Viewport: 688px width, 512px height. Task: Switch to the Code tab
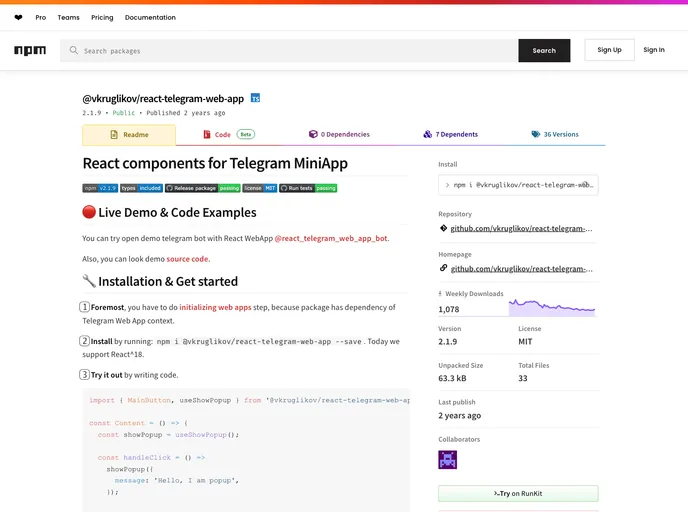tap(229, 134)
